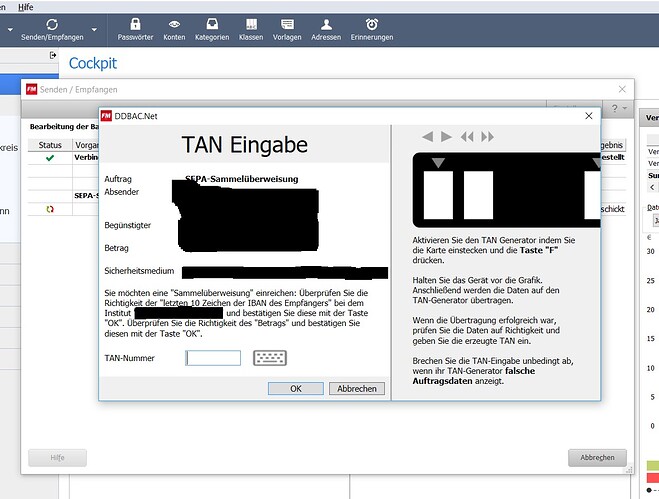Open the Hilfe menu
Screen dimensions: 659x499
point(26,7)
